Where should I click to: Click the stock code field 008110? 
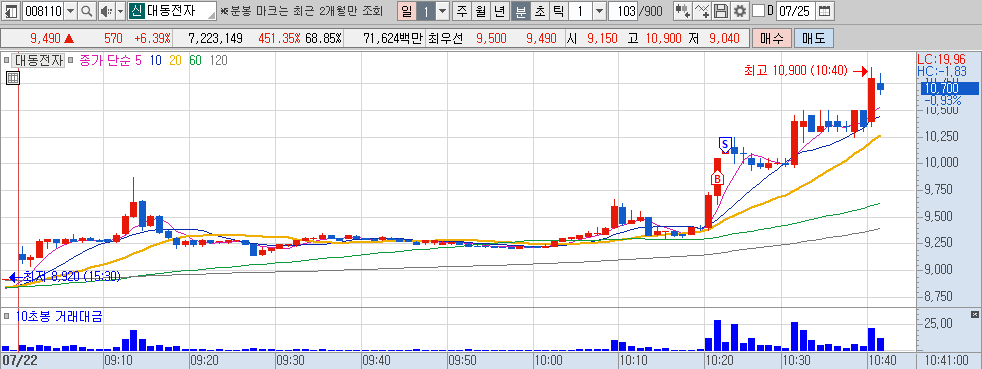[x=43, y=11]
